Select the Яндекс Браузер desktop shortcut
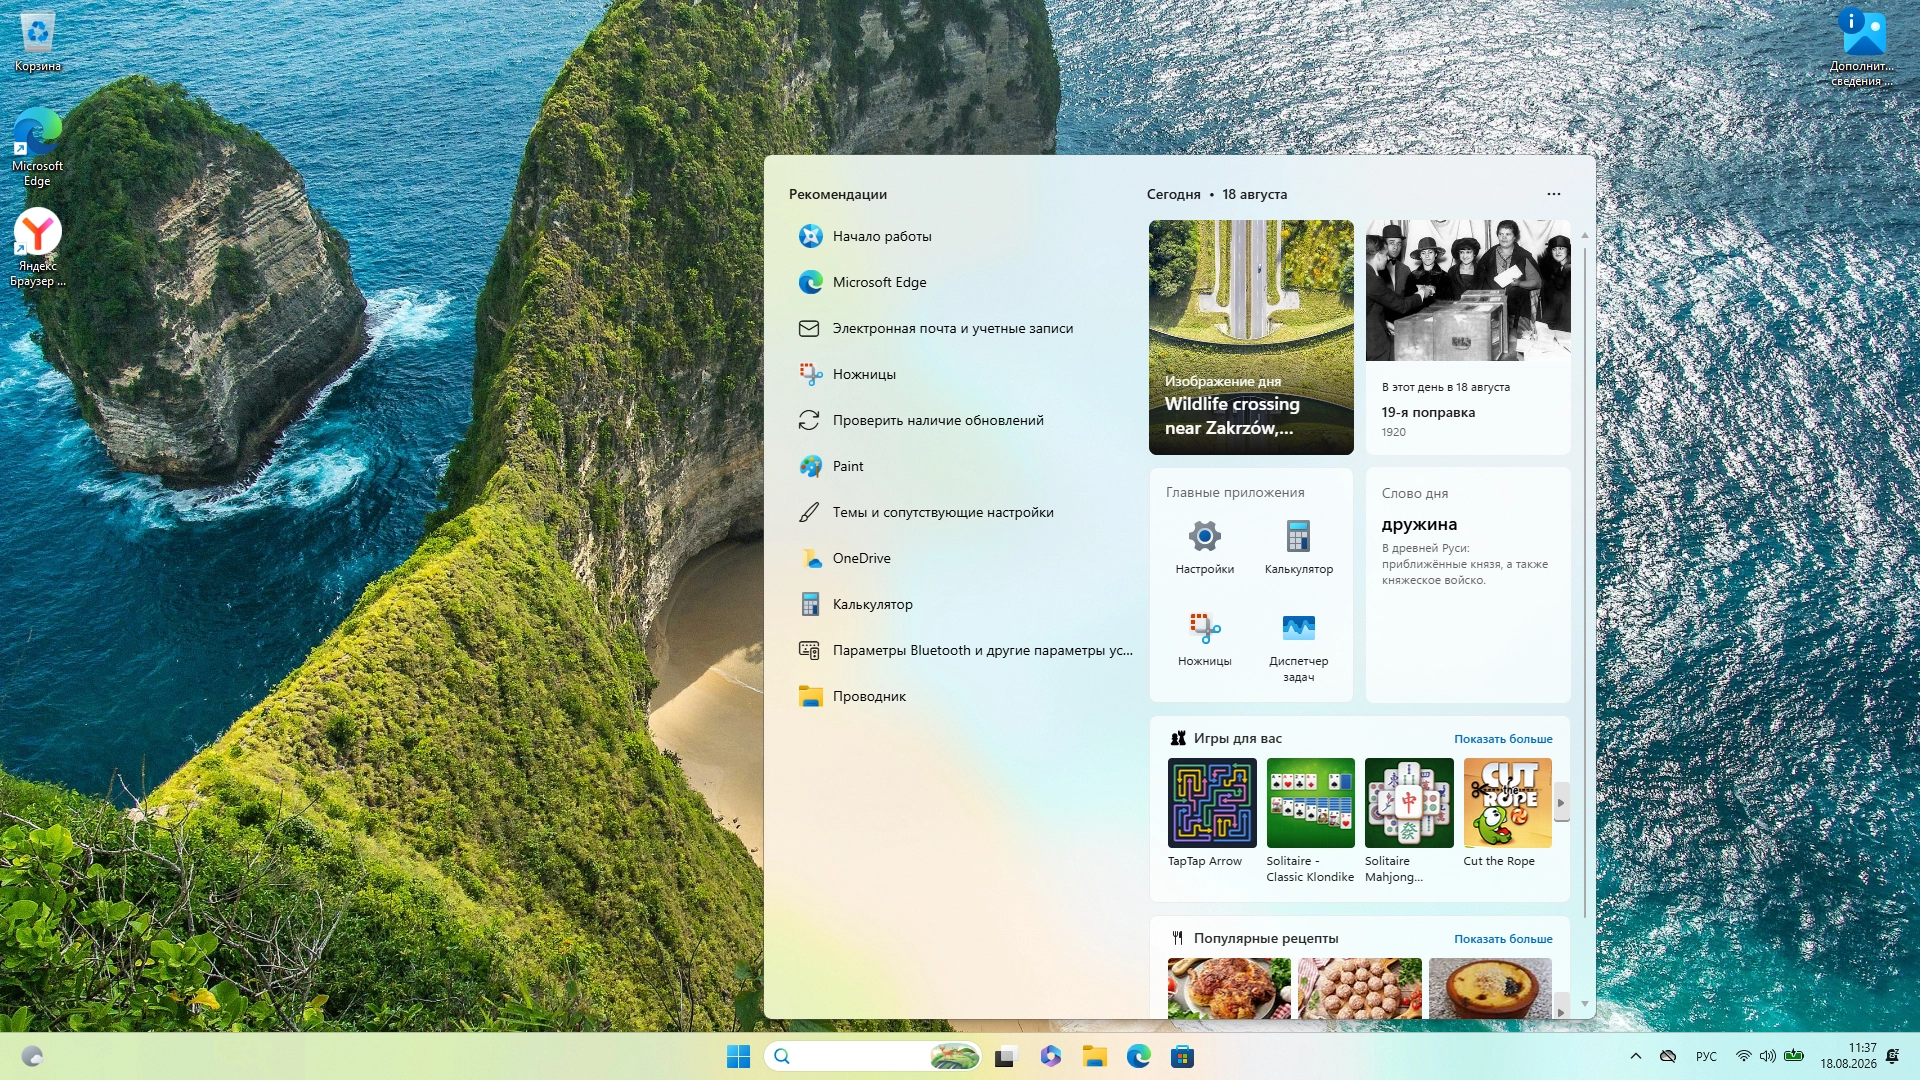1920x1080 pixels. pyautogui.click(x=38, y=247)
